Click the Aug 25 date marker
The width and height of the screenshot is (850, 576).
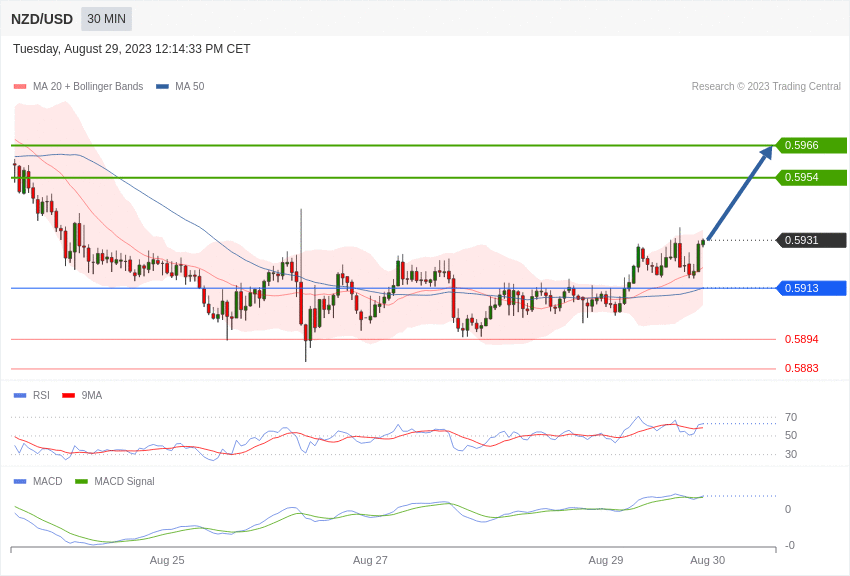coord(167,560)
